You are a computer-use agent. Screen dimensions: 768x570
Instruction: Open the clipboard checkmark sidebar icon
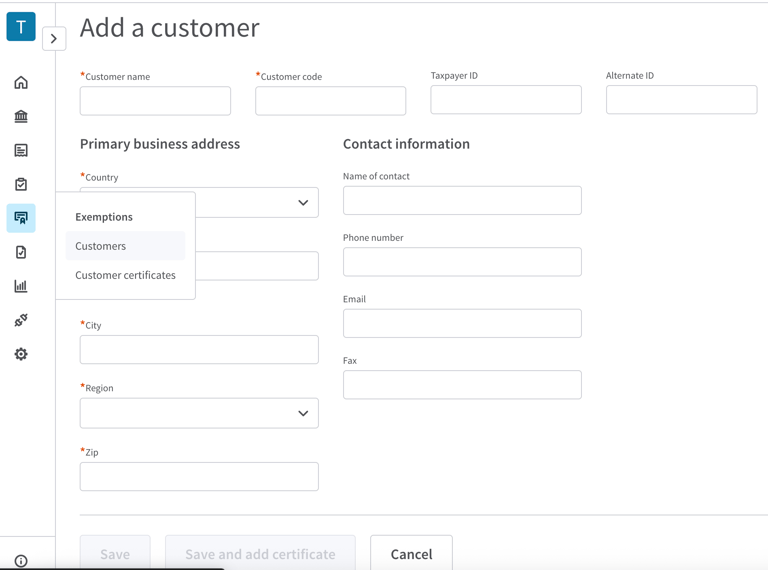pos(21,185)
